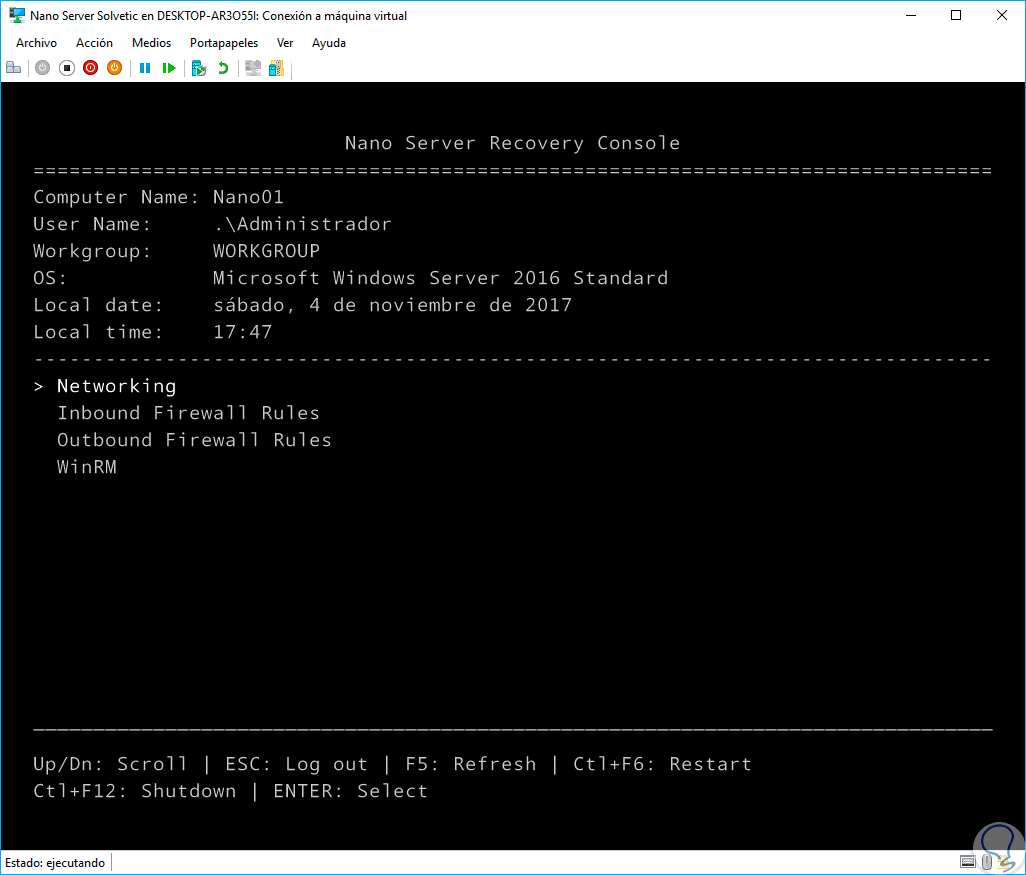Screen dimensions: 1026x875
Task: Minimize the virtual machine connection window
Action: click(x=910, y=15)
